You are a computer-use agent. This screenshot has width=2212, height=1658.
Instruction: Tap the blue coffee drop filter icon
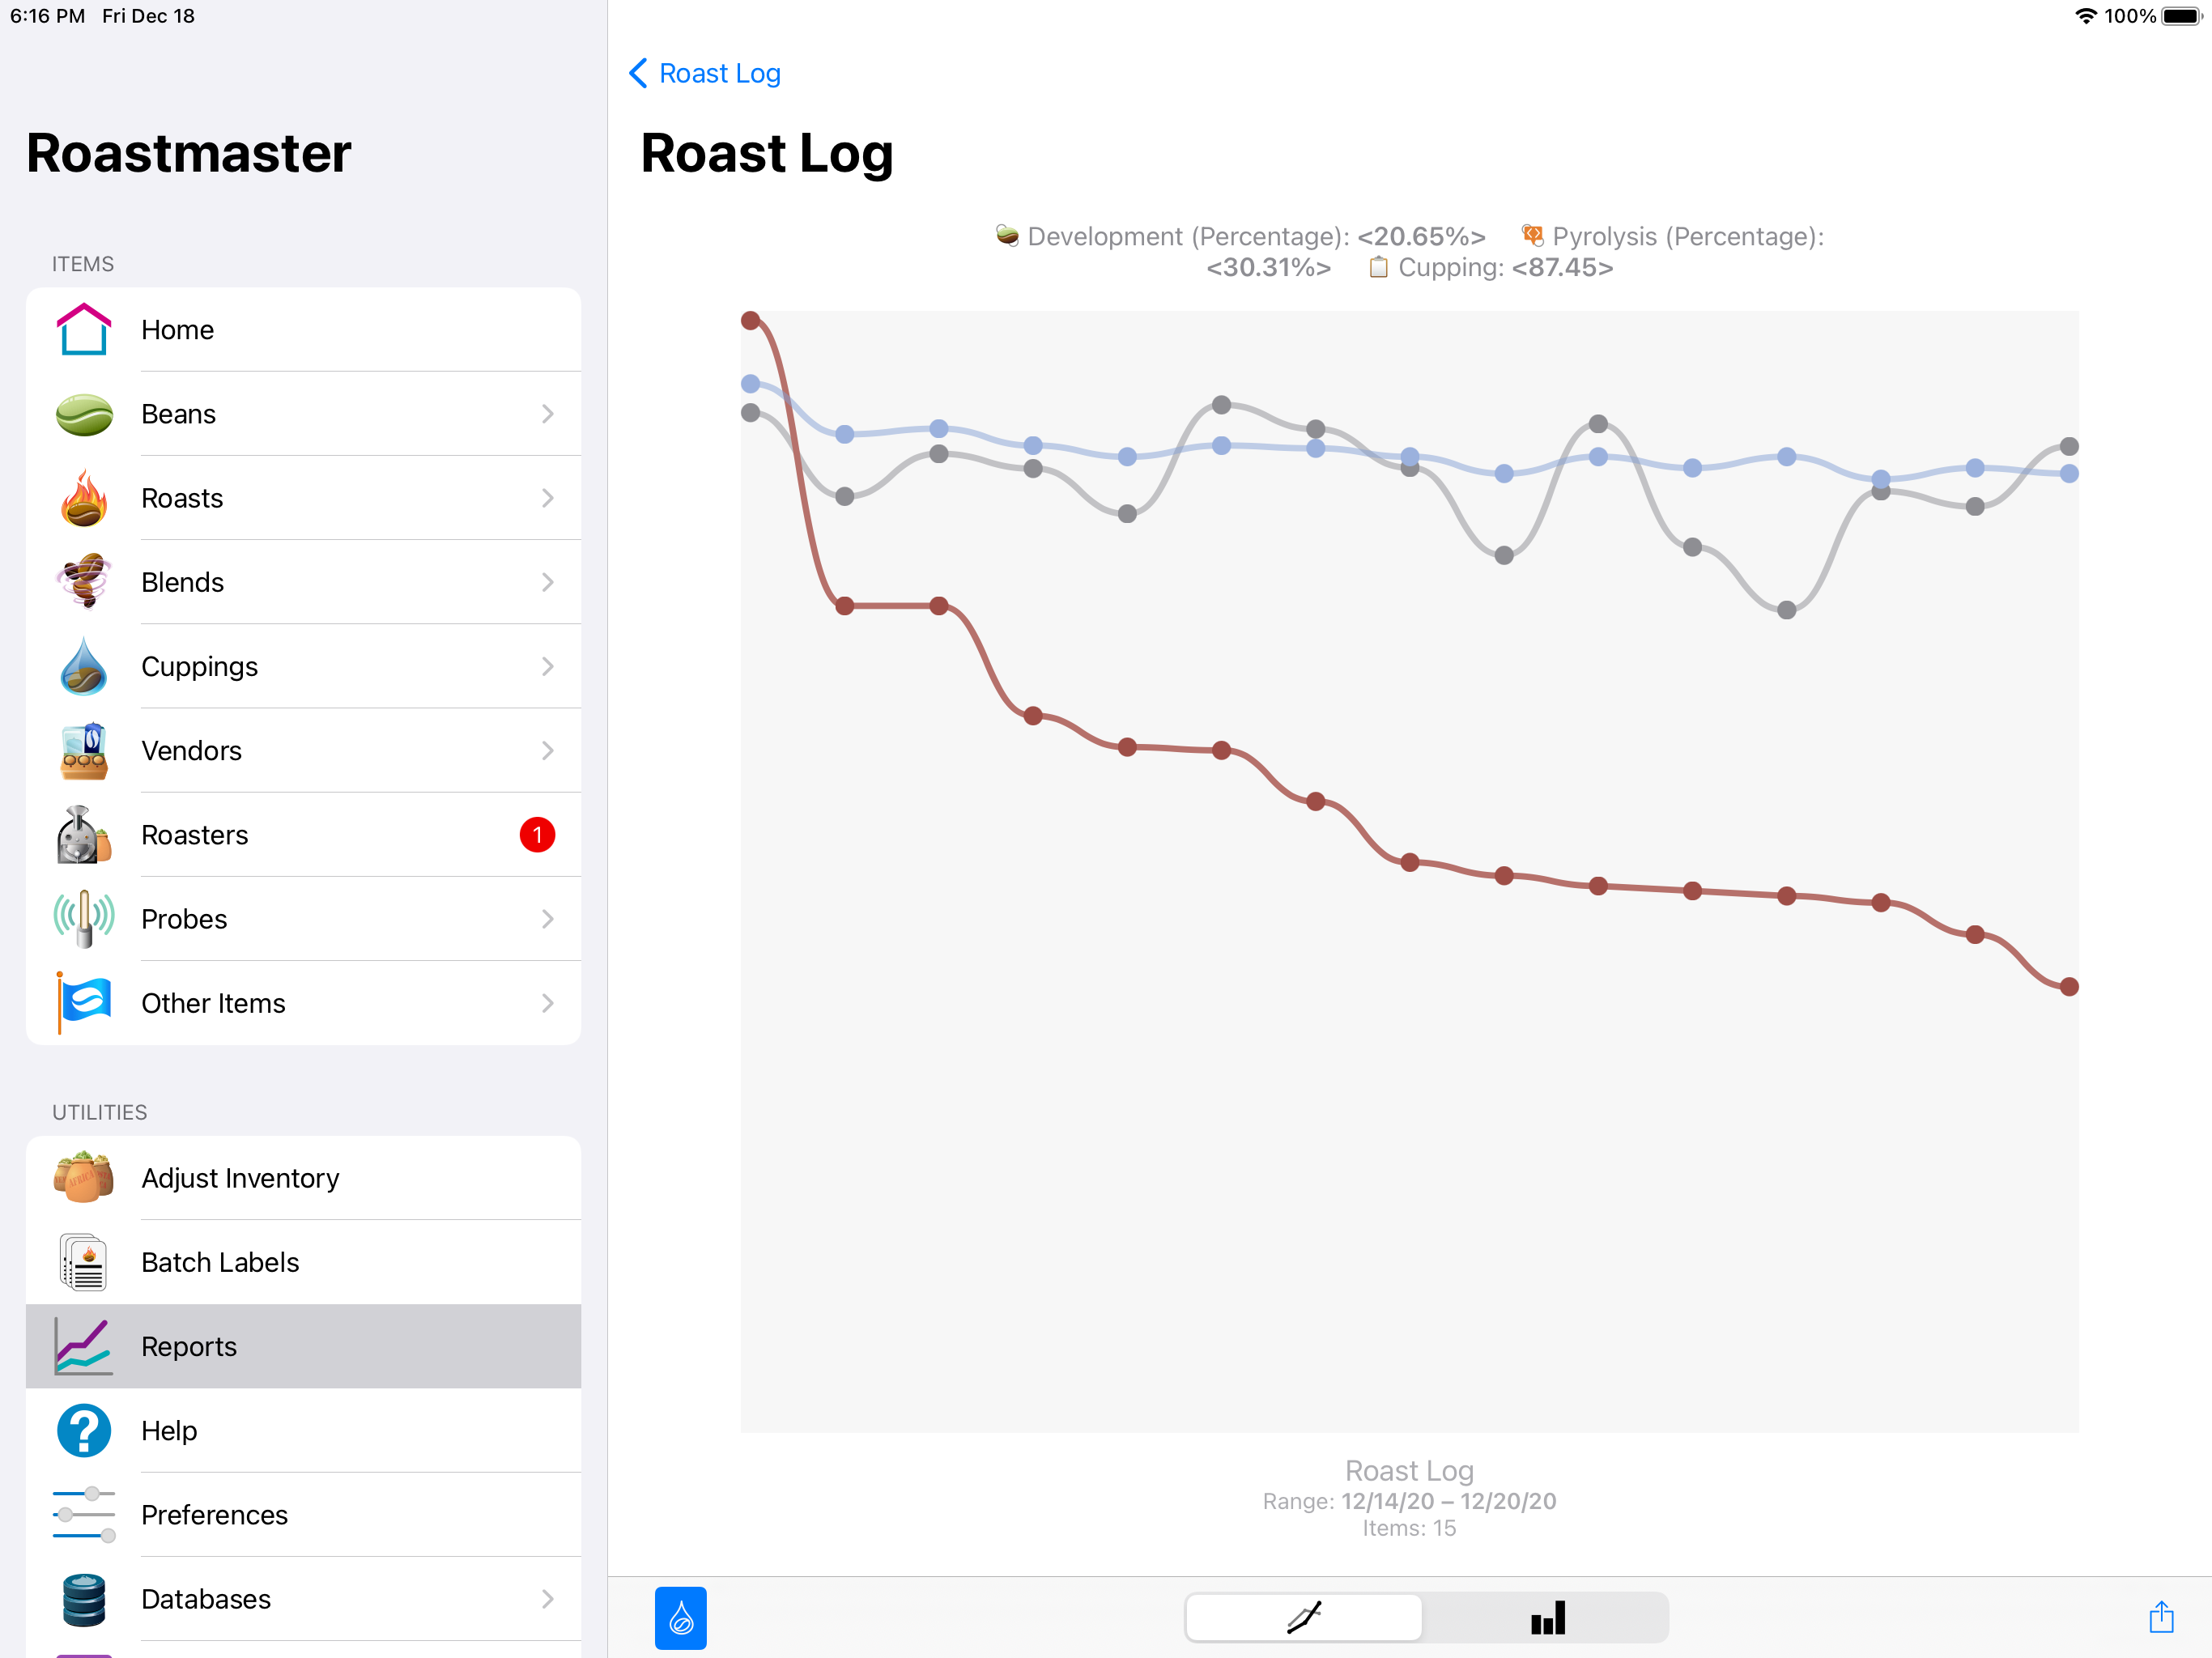(x=680, y=1617)
